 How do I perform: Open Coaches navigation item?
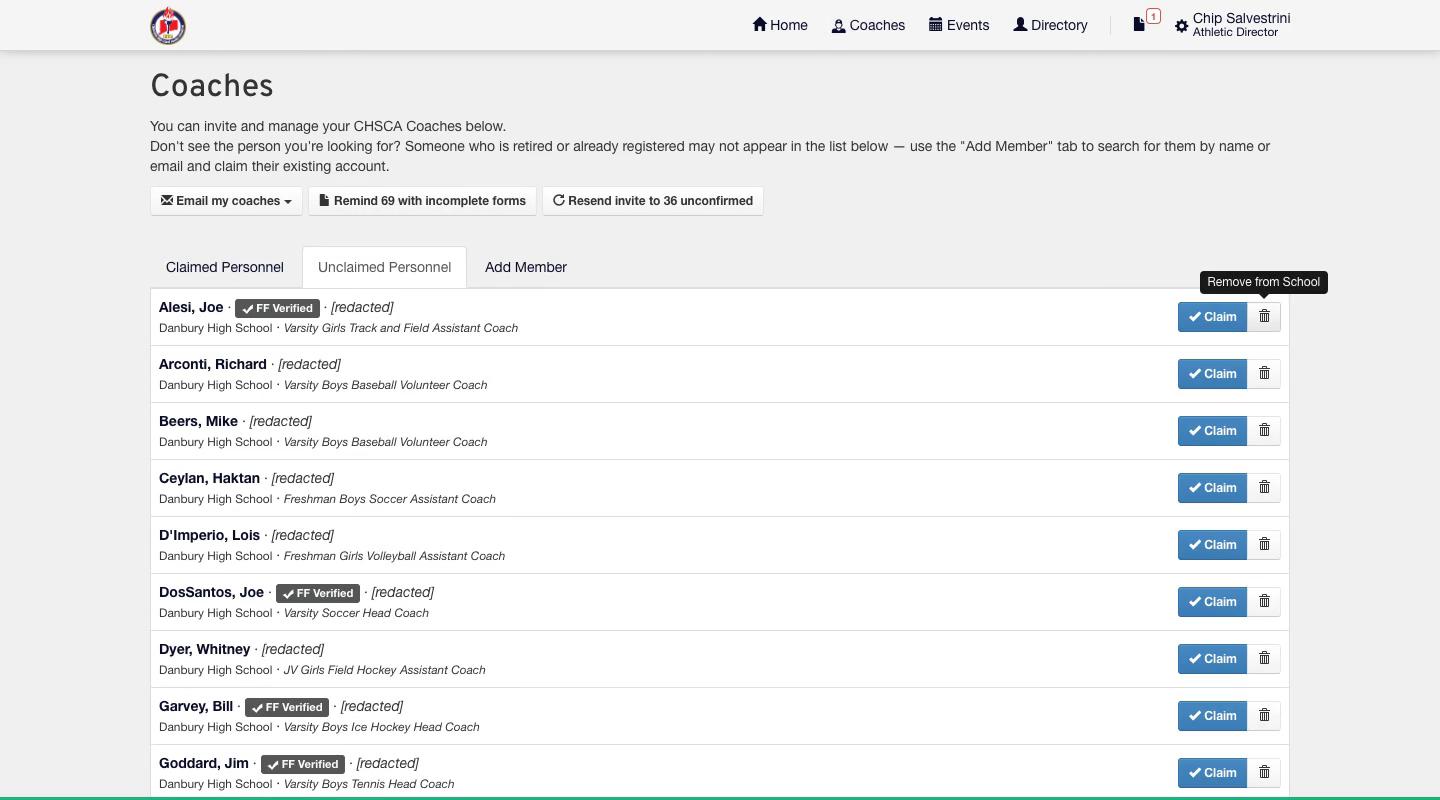(x=868, y=25)
